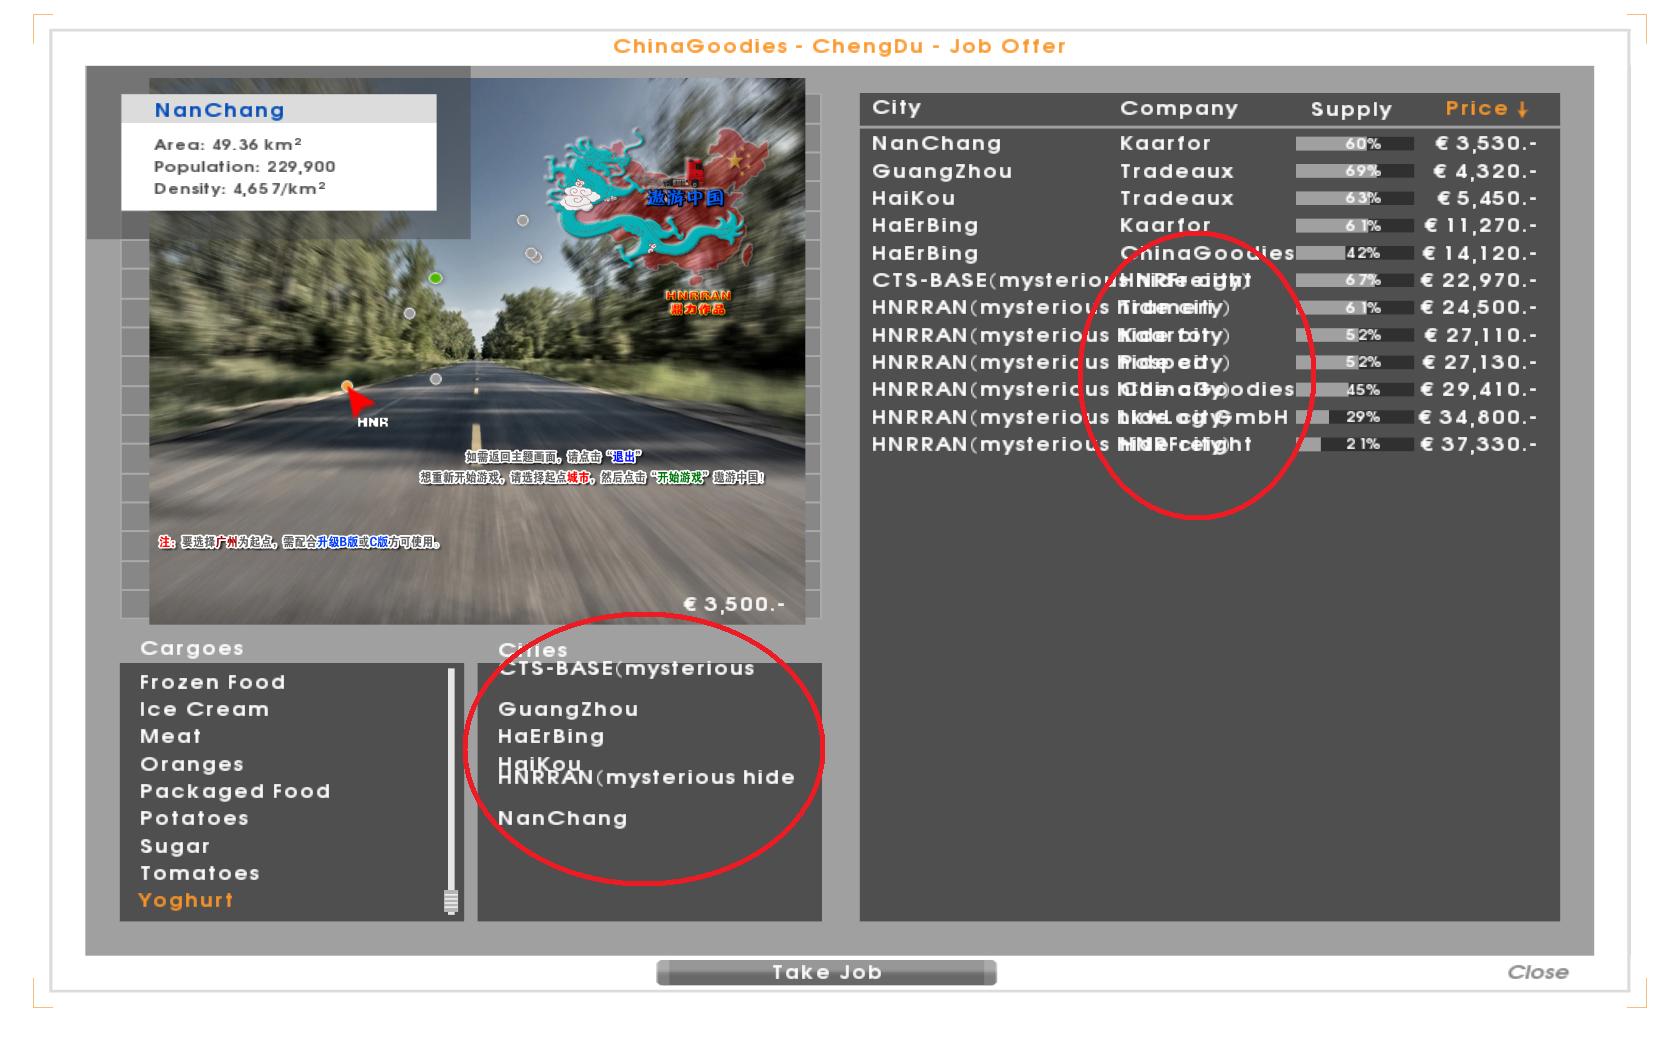This screenshot has width=1680, height=1050.
Task: Choose HaErBing in the Cities list
Action: [551, 737]
